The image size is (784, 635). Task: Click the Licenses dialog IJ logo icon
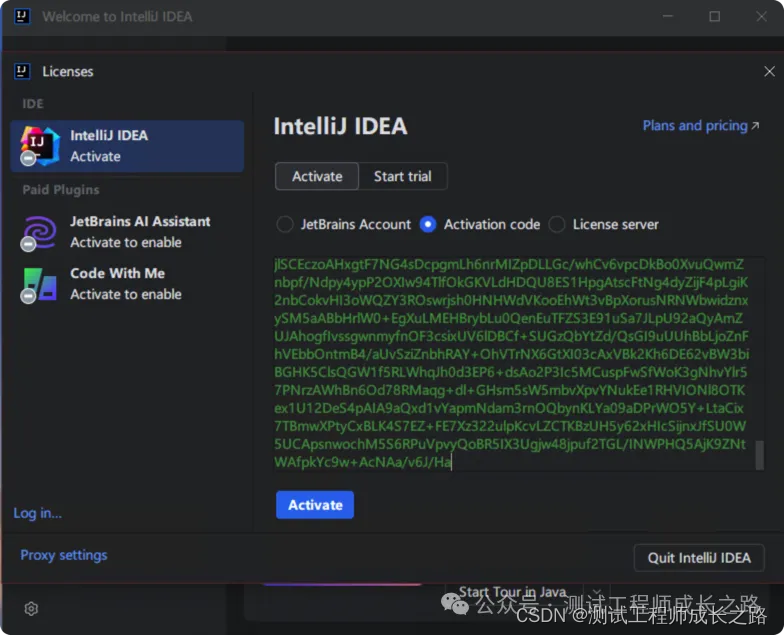22,72
